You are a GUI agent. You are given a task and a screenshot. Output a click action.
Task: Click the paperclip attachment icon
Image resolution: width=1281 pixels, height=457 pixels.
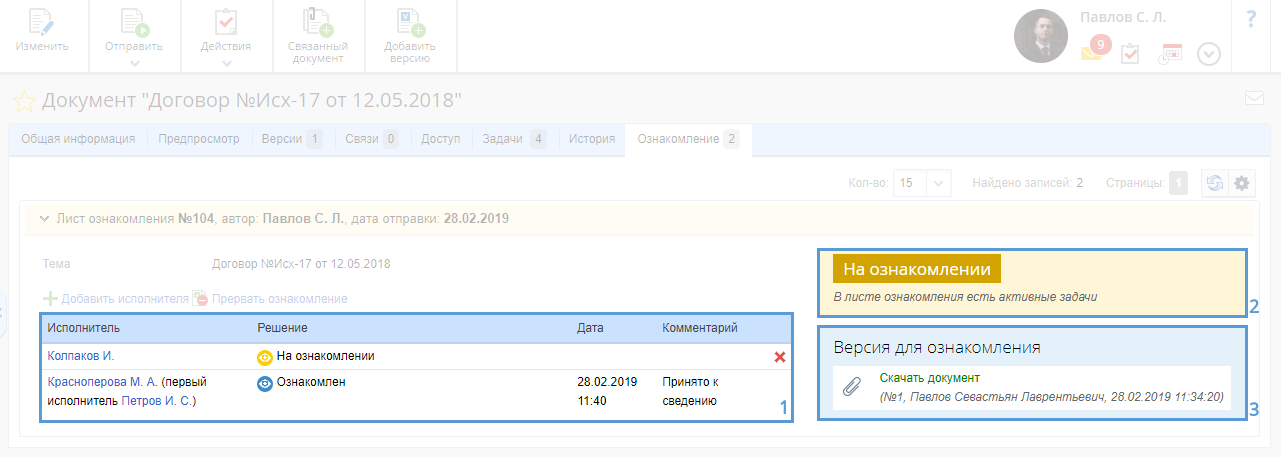coord(853,388)
